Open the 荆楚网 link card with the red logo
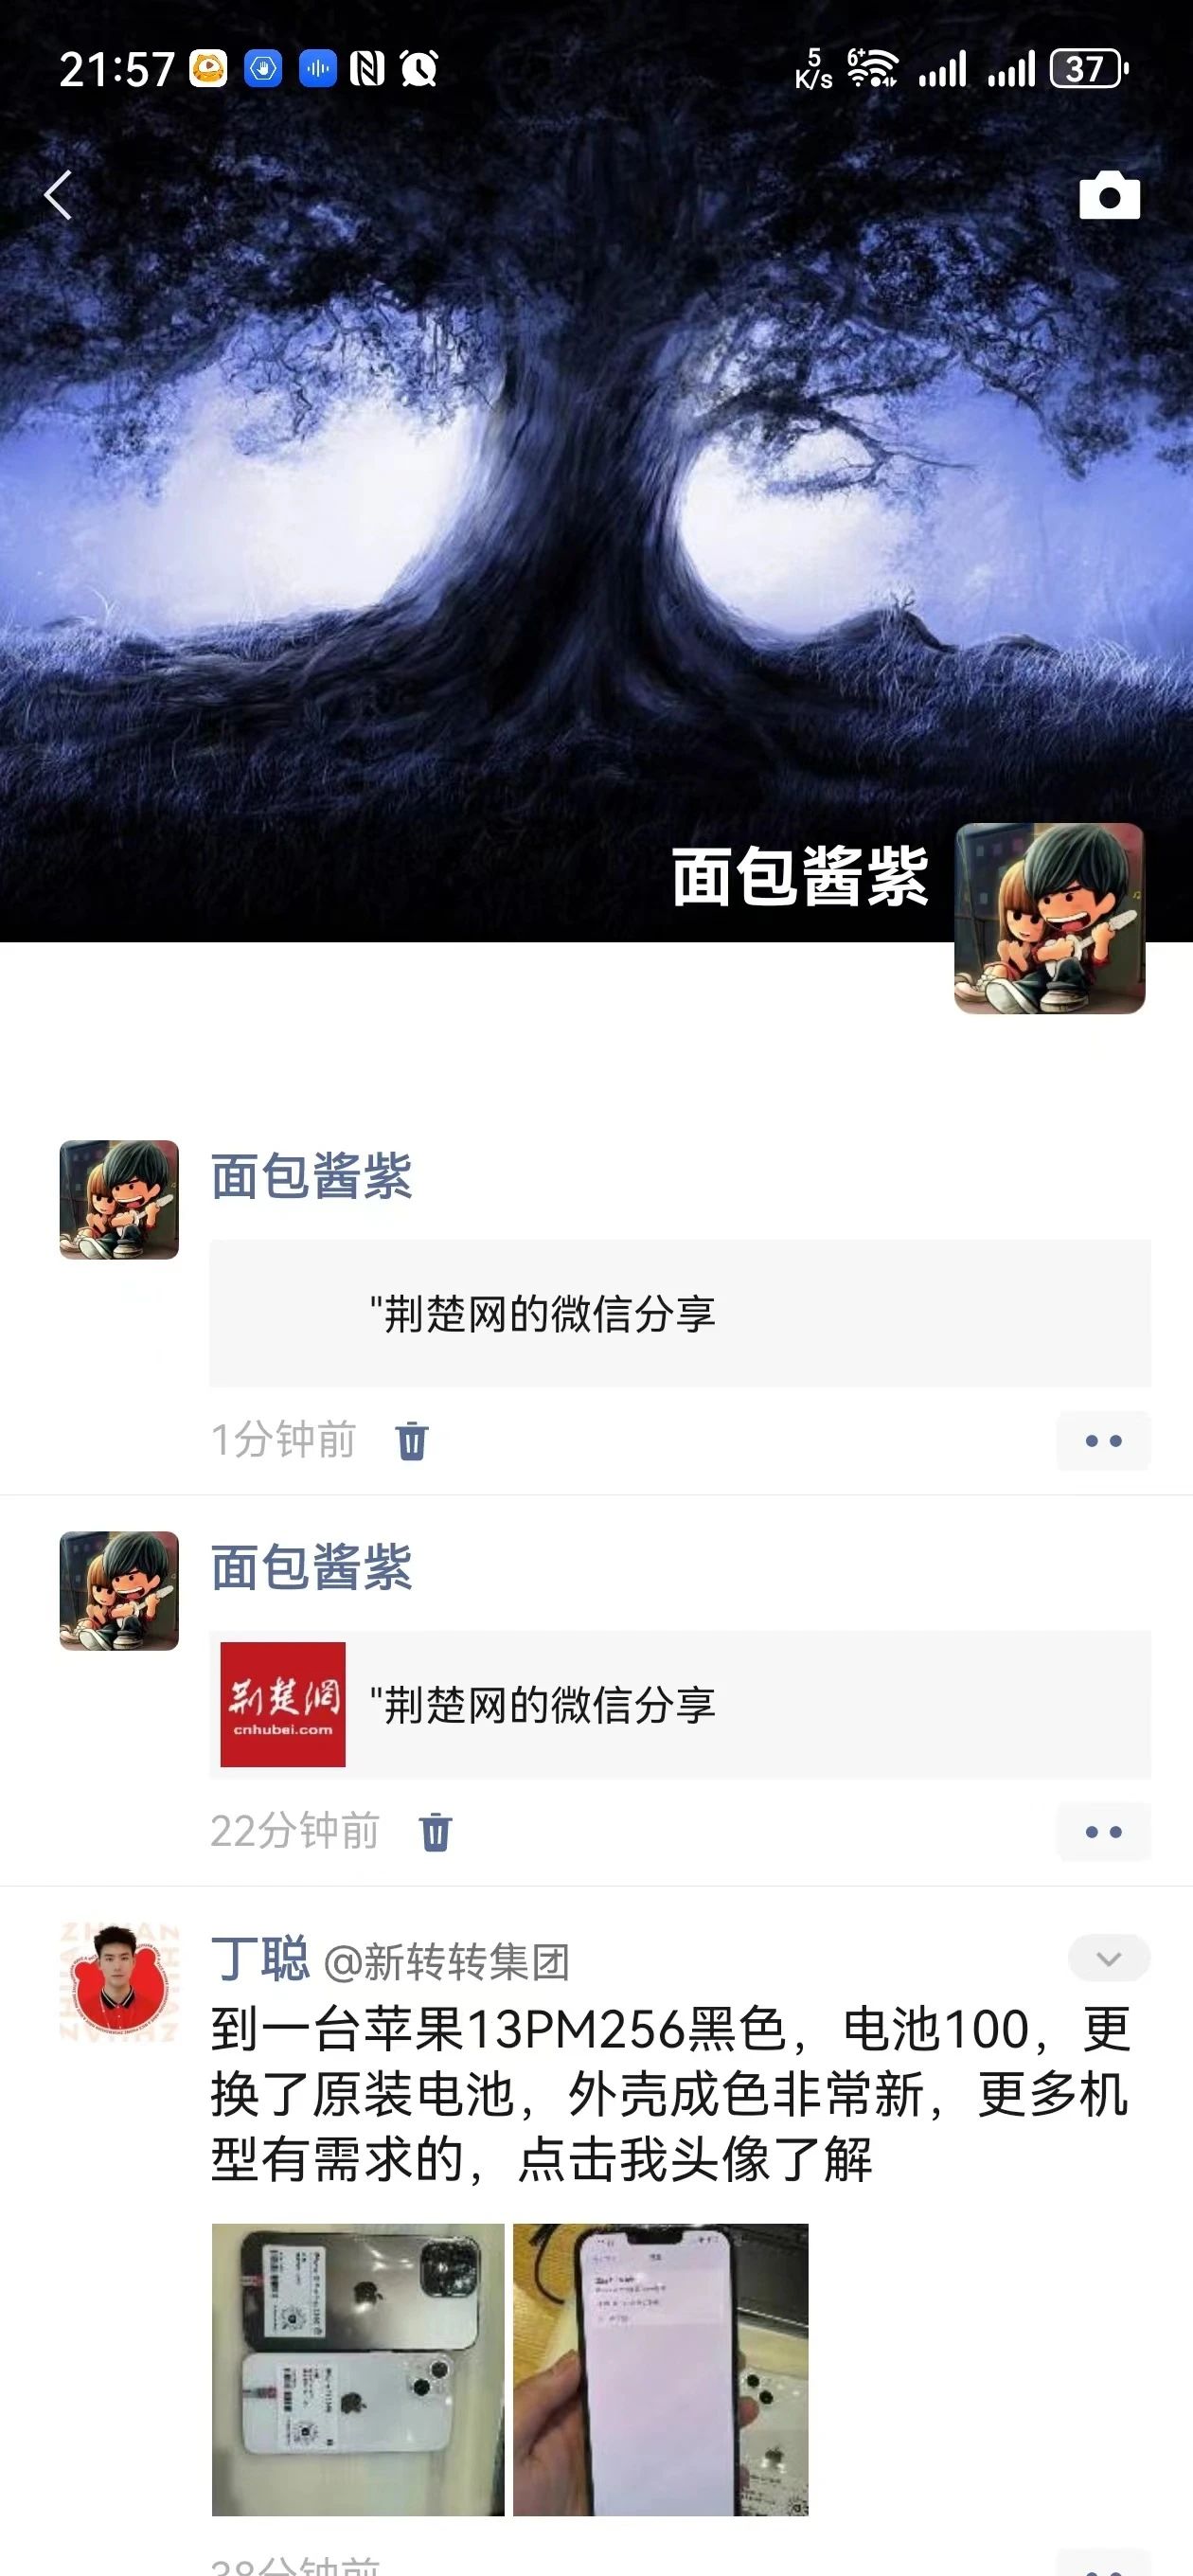 (x=680, y=1704)
